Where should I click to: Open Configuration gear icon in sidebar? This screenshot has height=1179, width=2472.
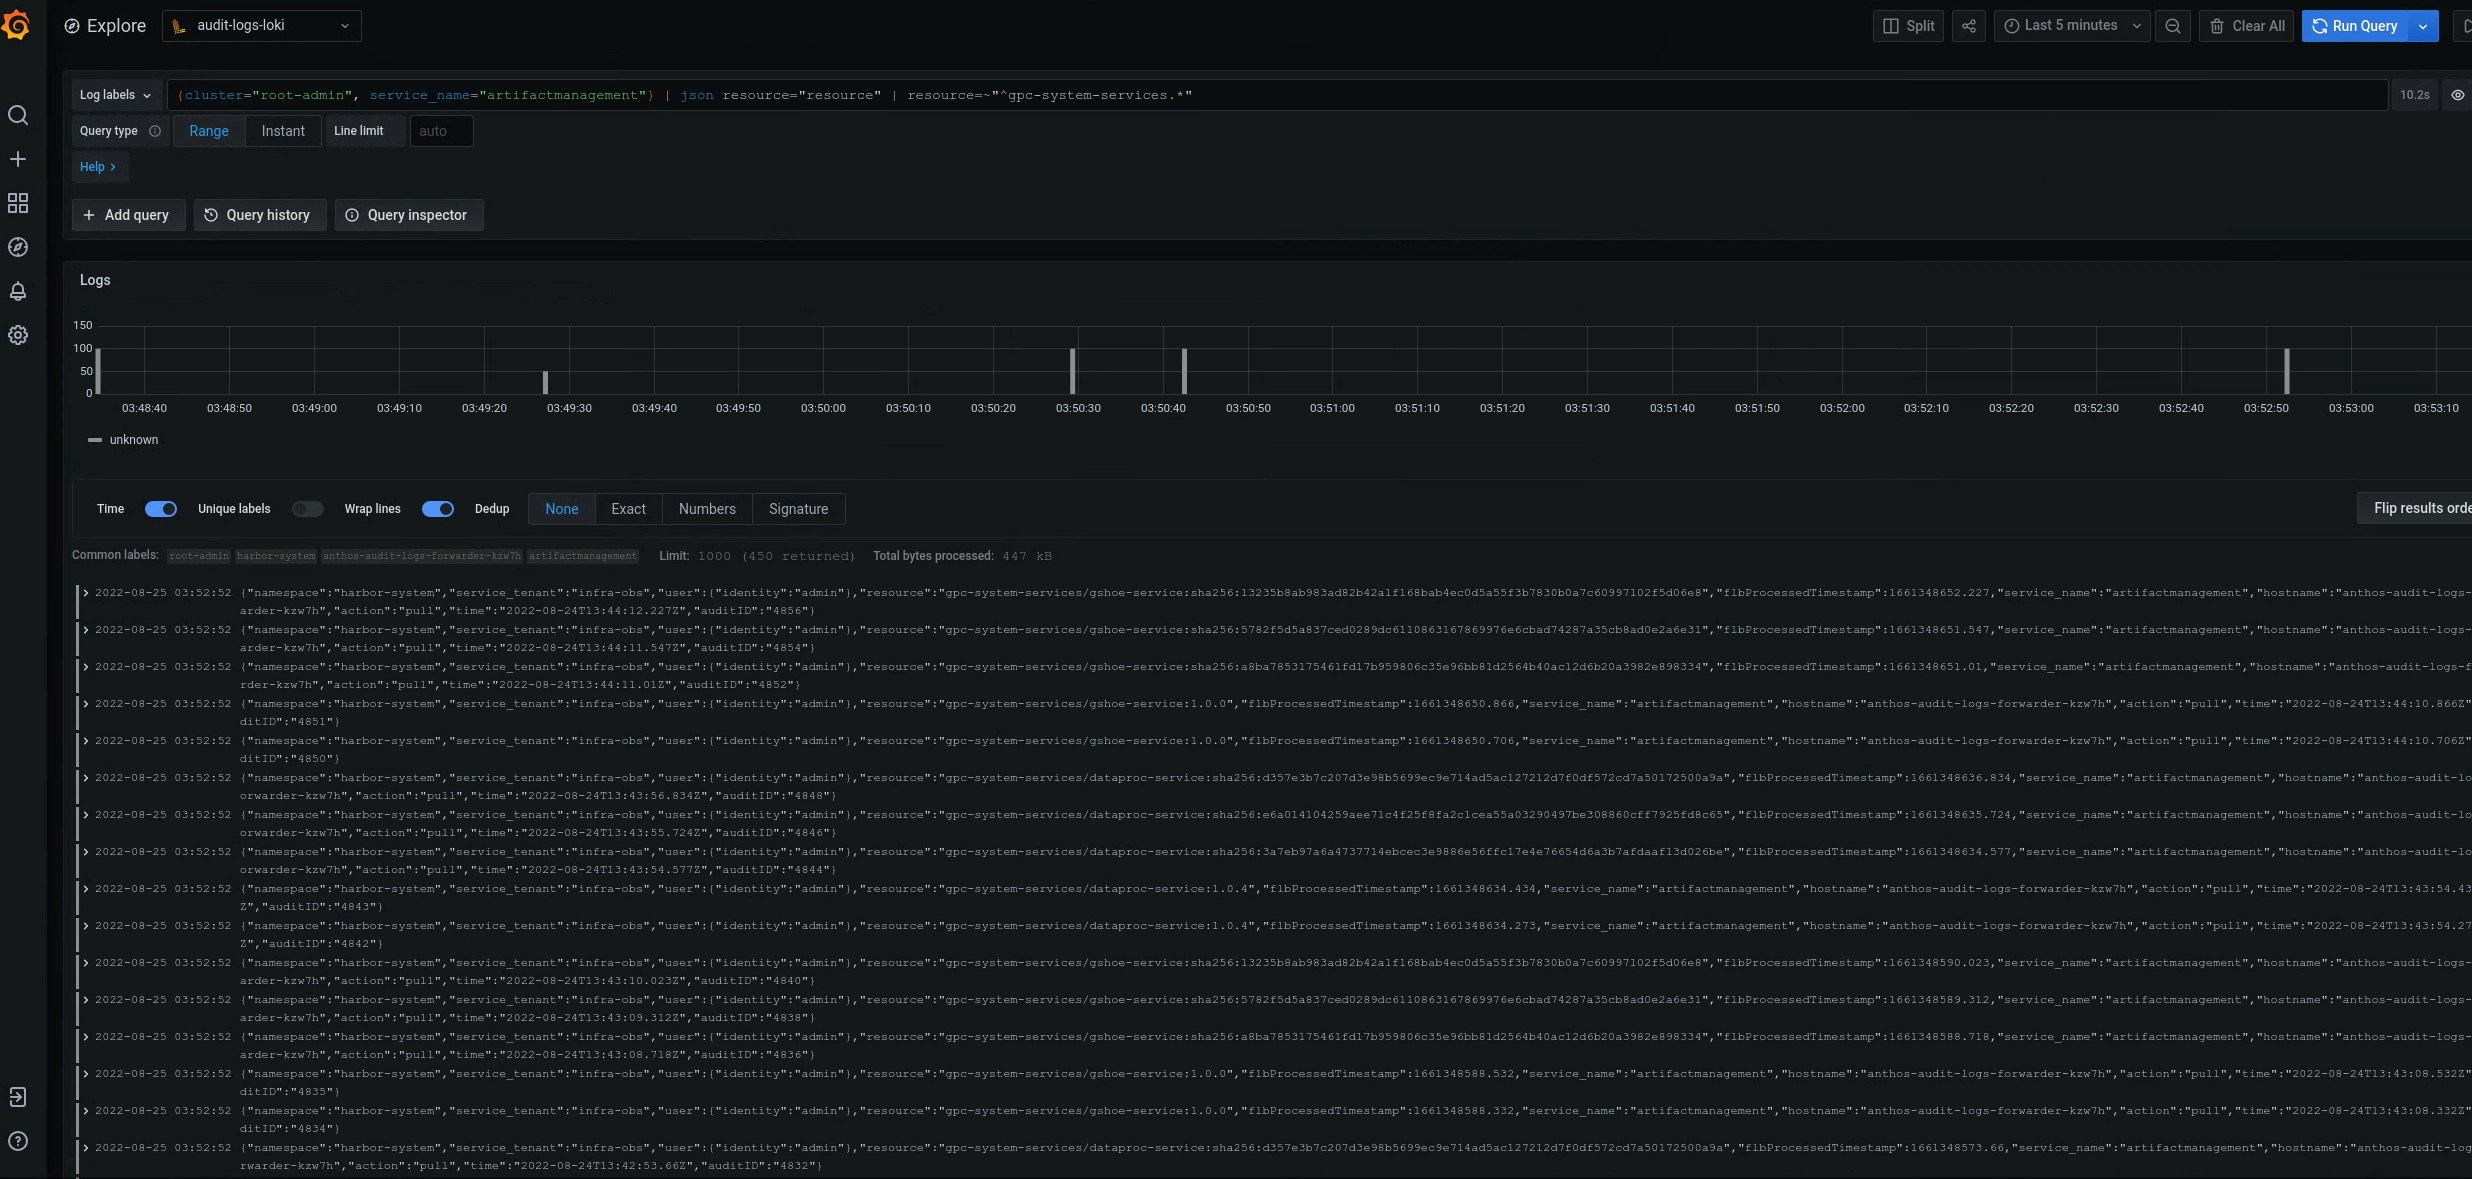tap(18, 335)
